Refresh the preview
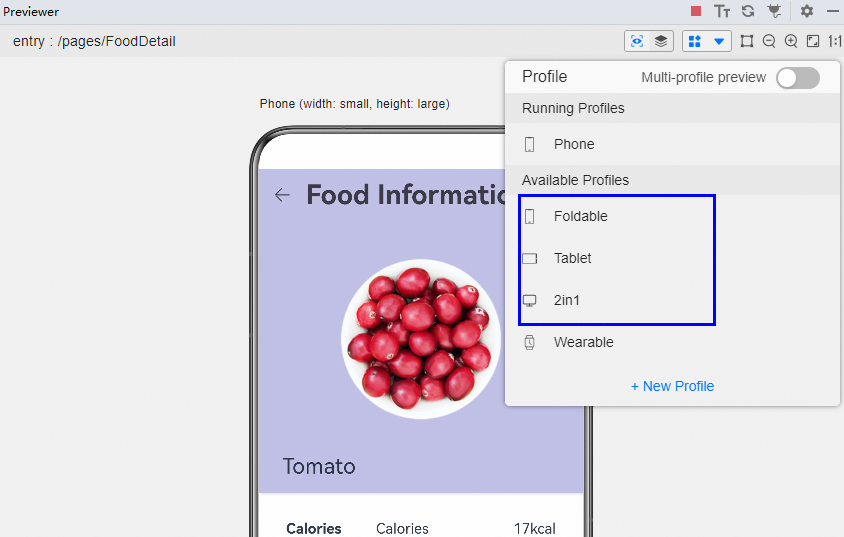The height and width of the screenshot is (537, 844). (x=747, y=11)
